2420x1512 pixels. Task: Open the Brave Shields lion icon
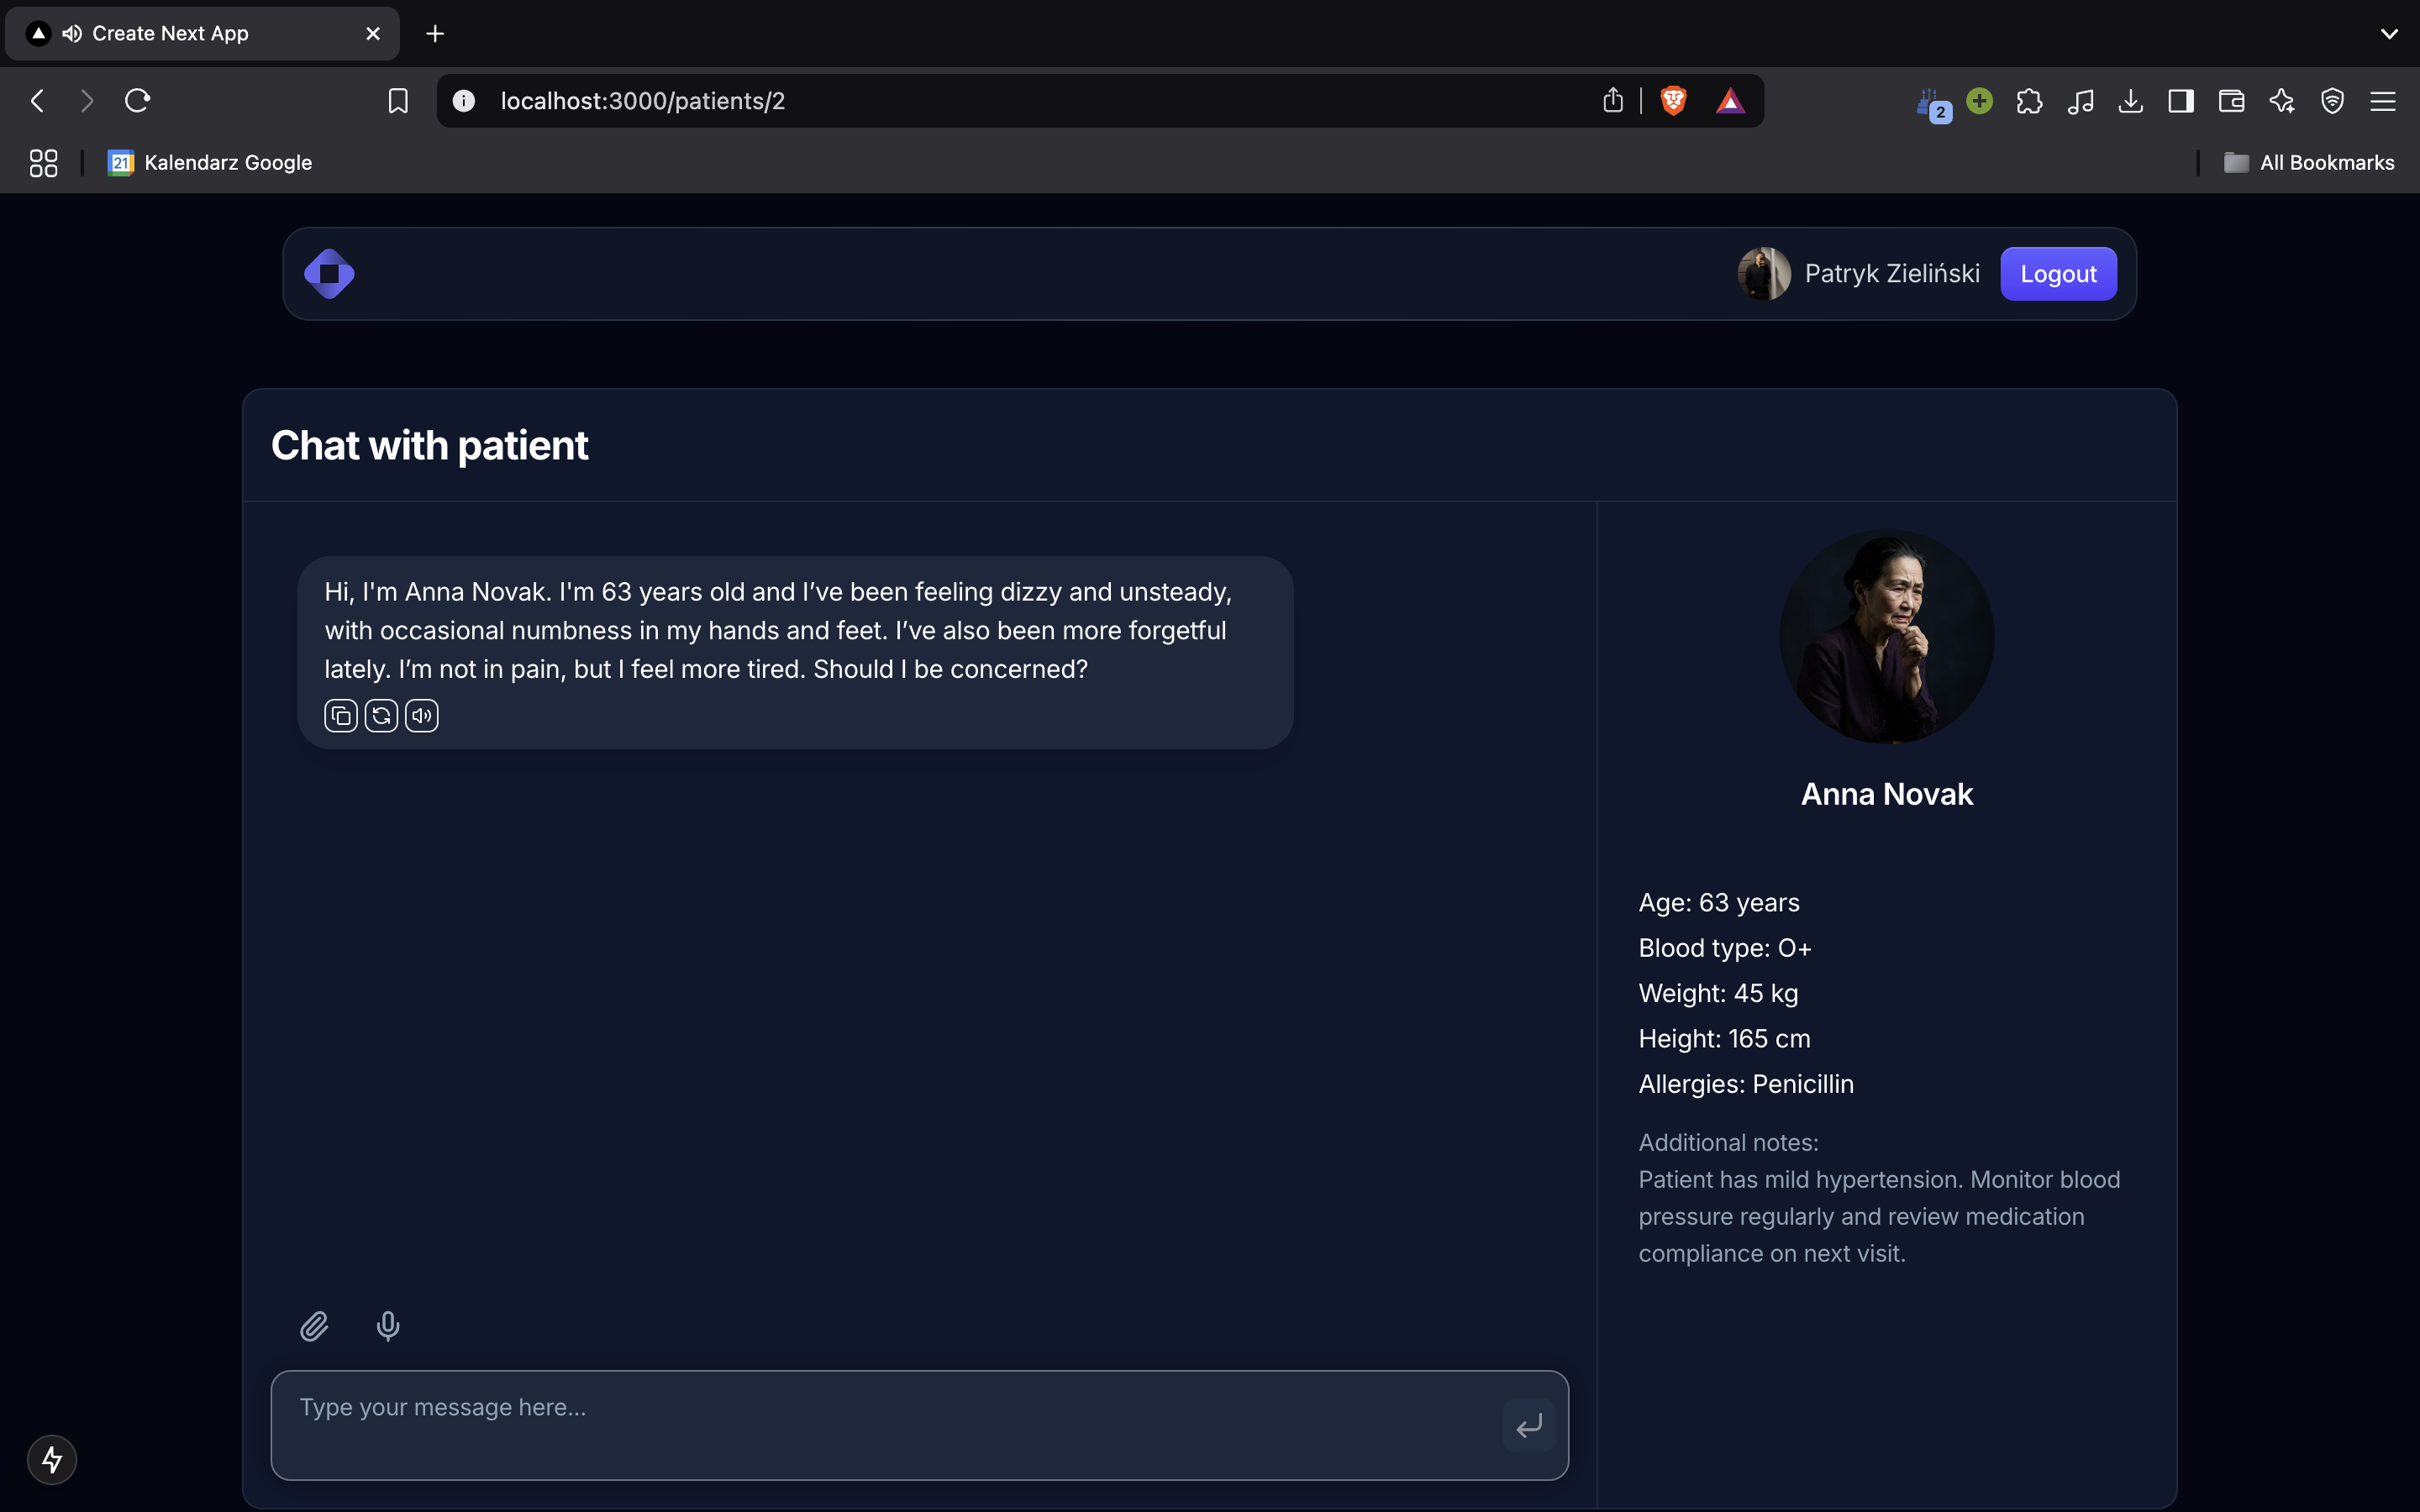pyautogui.click(x=1673, y=101)
